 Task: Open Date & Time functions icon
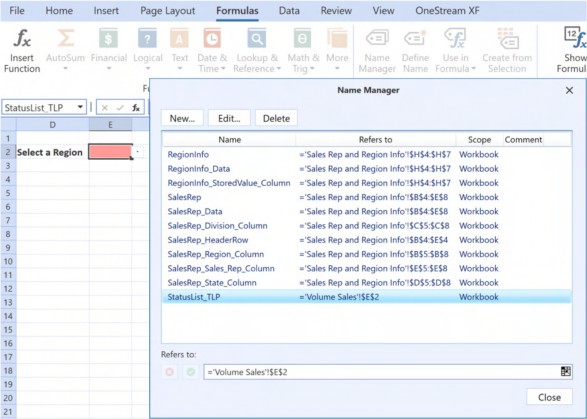212,38
